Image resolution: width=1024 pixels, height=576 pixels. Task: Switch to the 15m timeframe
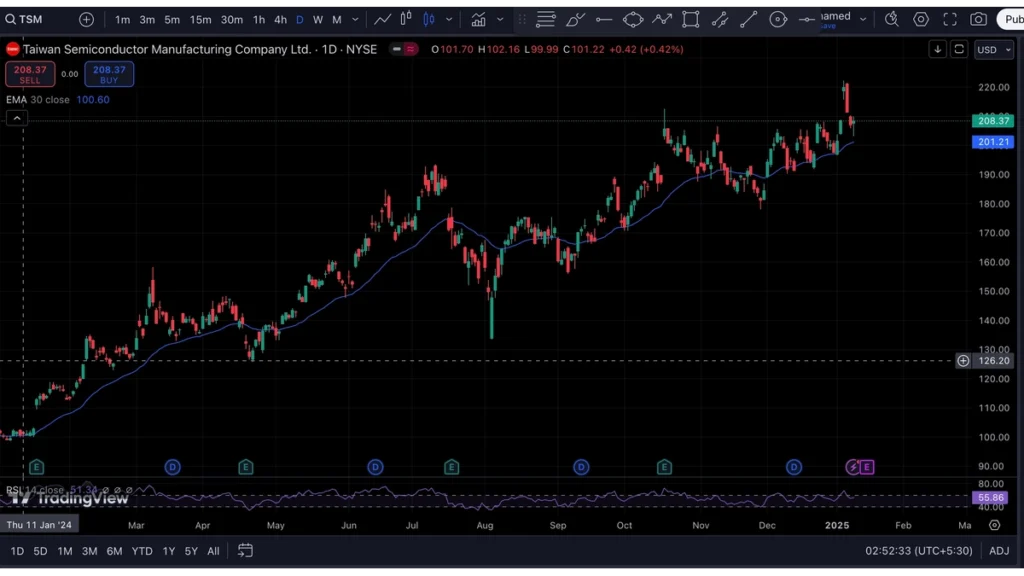200,20
